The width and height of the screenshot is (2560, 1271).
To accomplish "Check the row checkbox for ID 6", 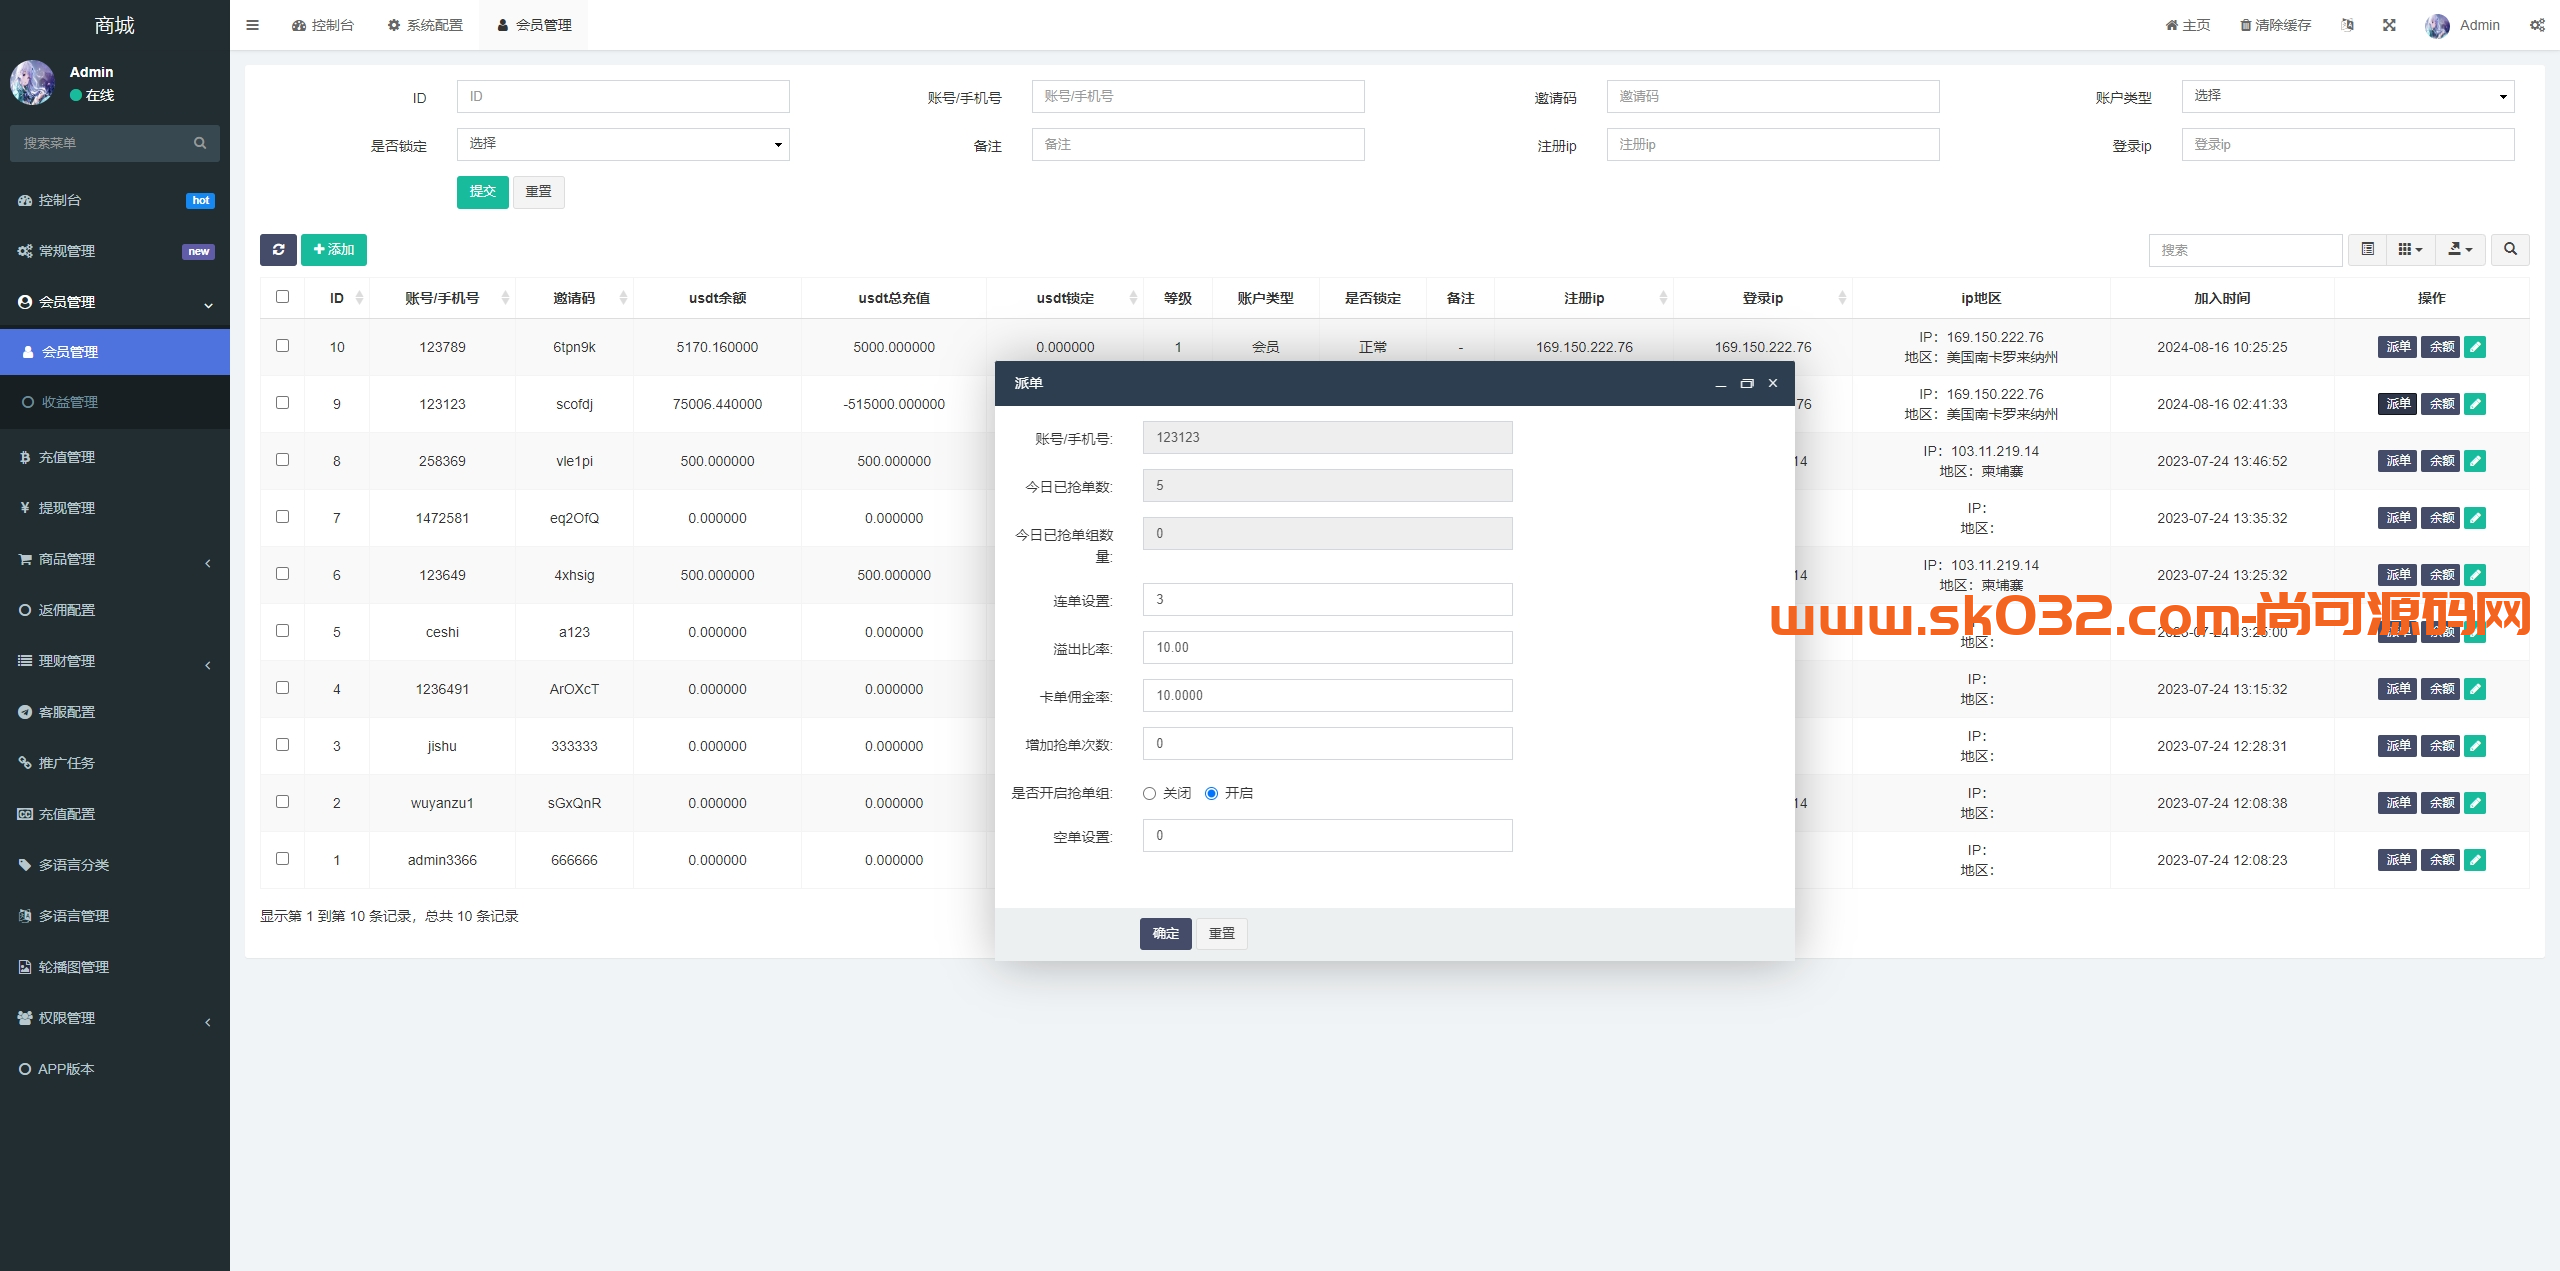I will [x=282, y=574].
